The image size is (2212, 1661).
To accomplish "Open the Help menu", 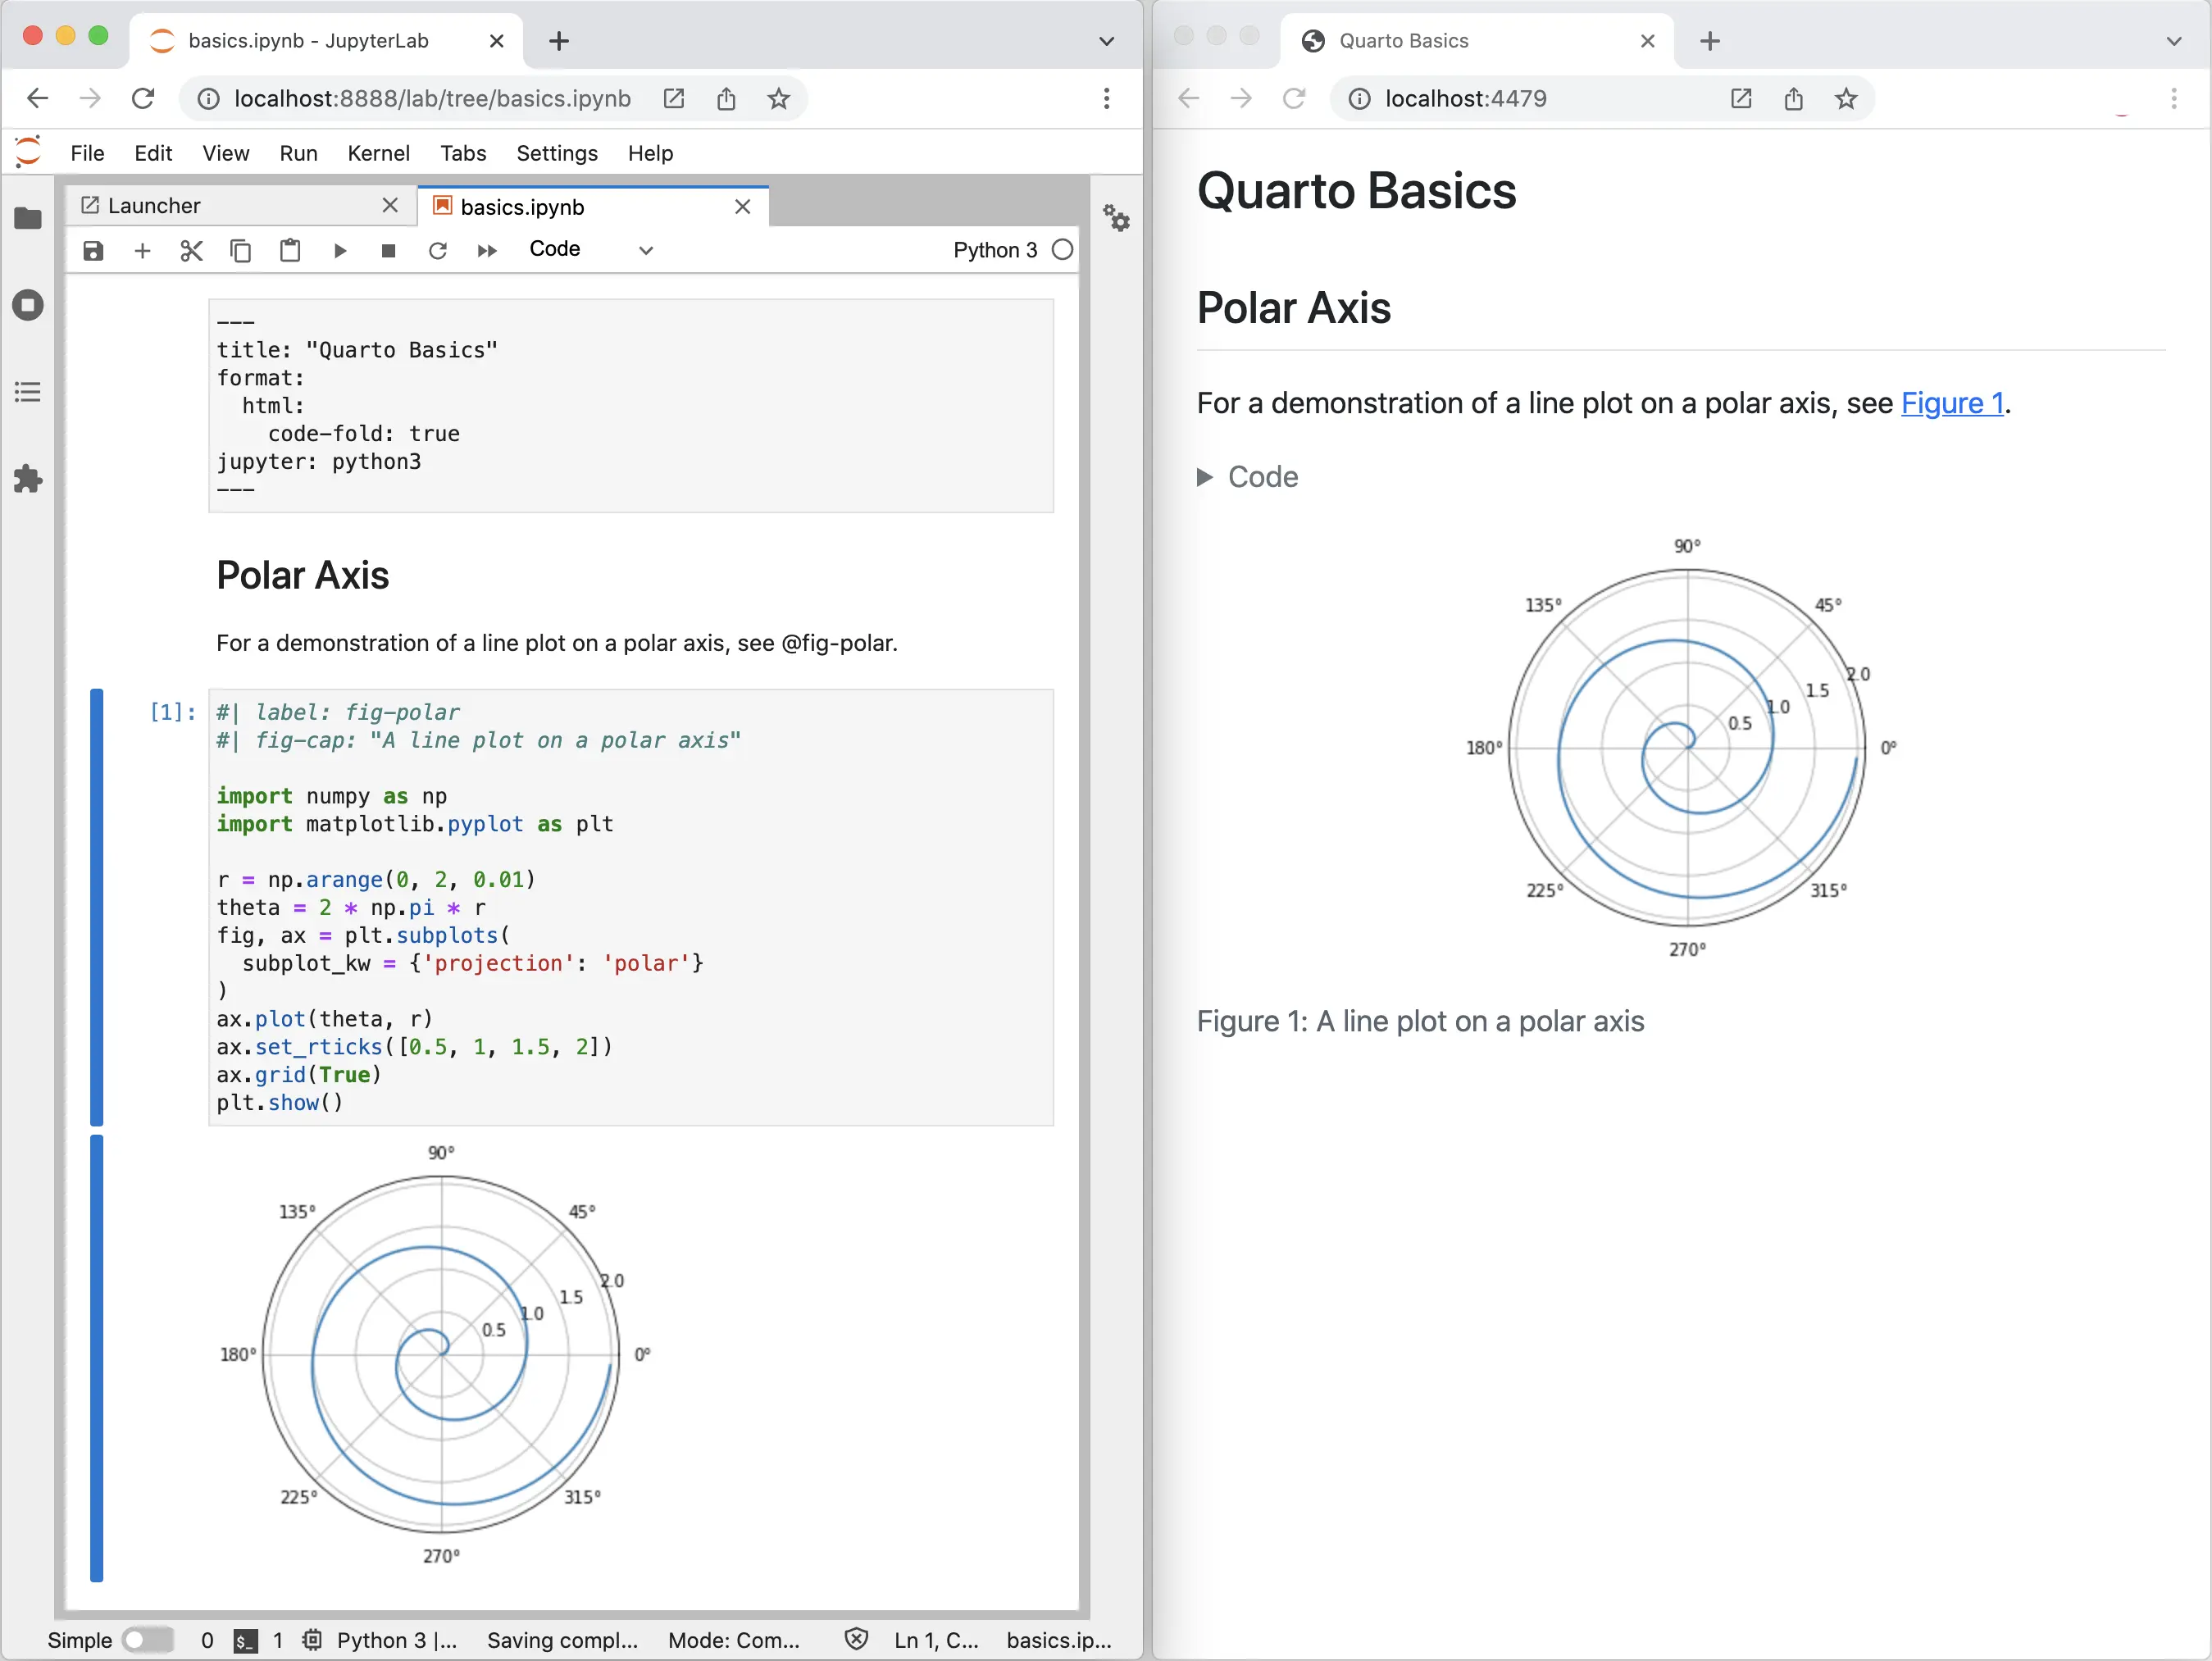I will [x=650, y=153].
